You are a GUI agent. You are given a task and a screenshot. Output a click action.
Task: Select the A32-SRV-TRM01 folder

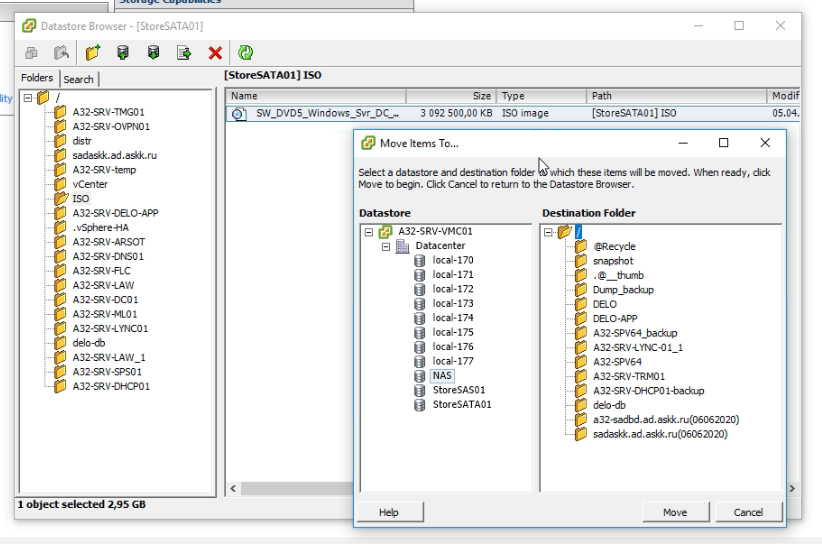tap(629, 376)
